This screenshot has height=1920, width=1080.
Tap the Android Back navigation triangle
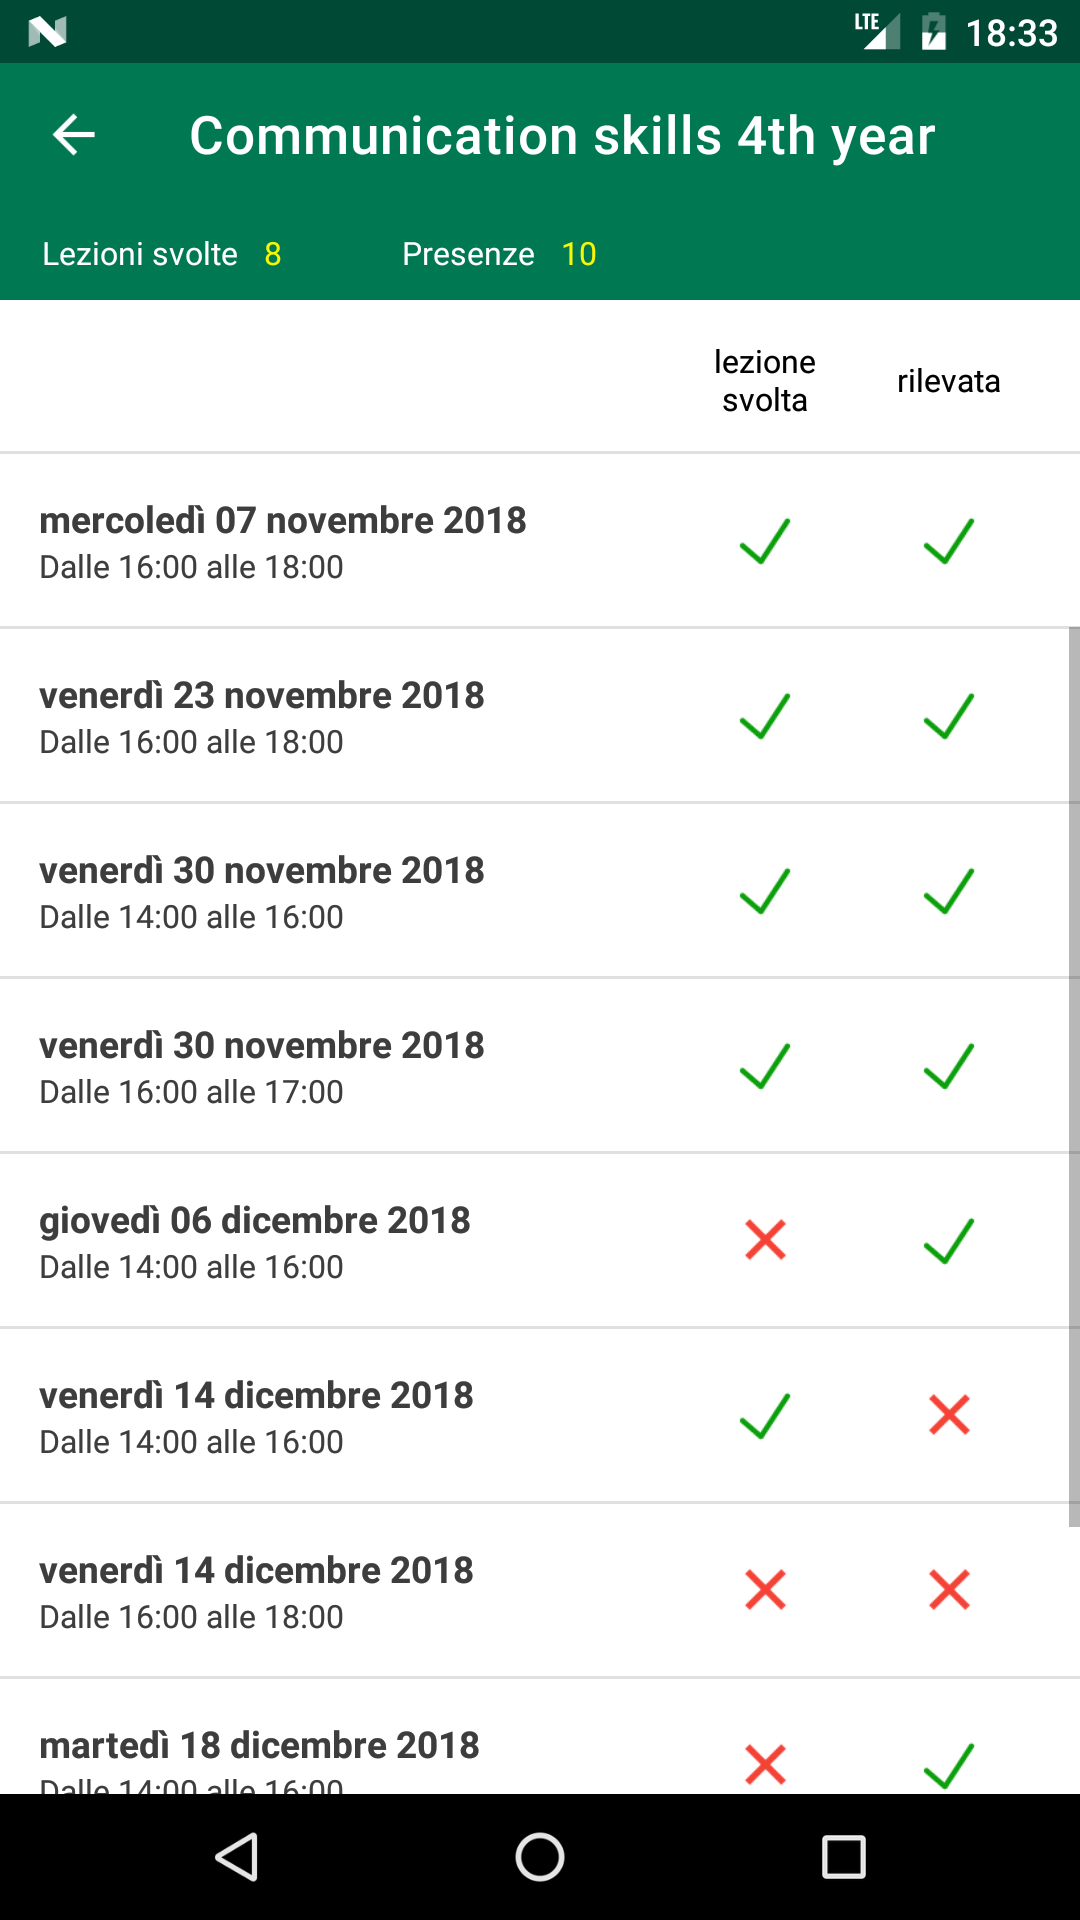[x=238, y=1857]
